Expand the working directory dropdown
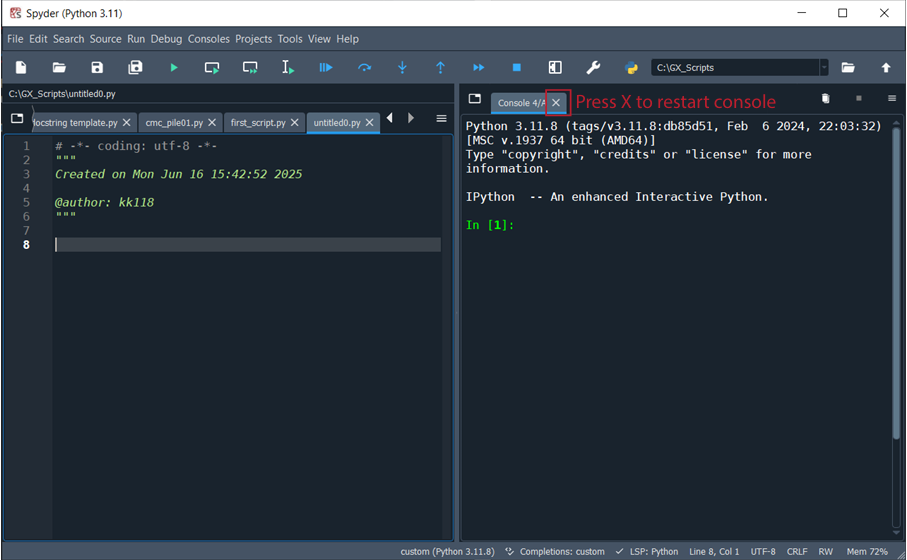907x560 pixels. coord(824,68)
